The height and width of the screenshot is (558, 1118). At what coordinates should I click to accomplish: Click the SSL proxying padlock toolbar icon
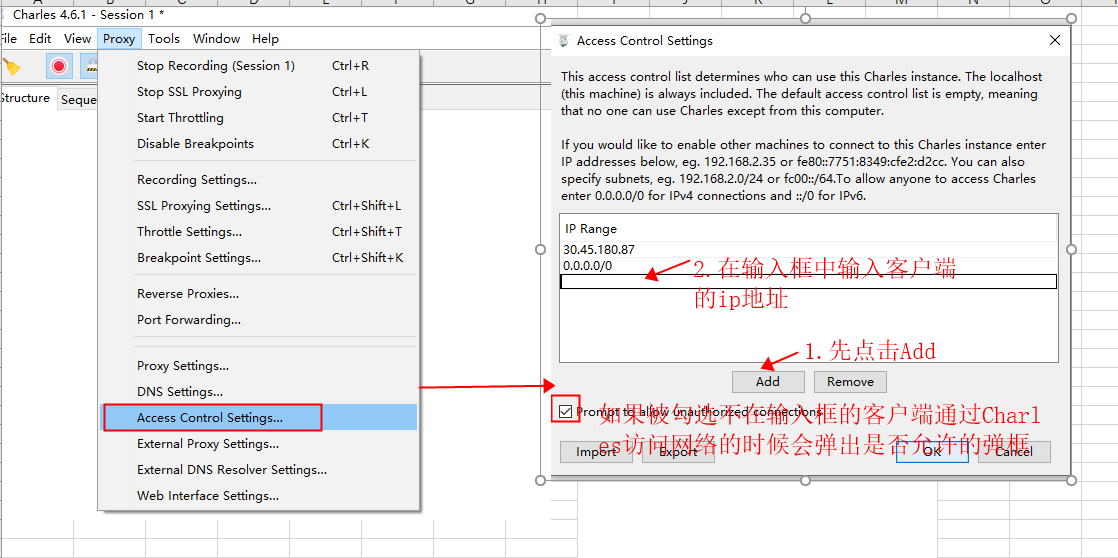point(90,66)
